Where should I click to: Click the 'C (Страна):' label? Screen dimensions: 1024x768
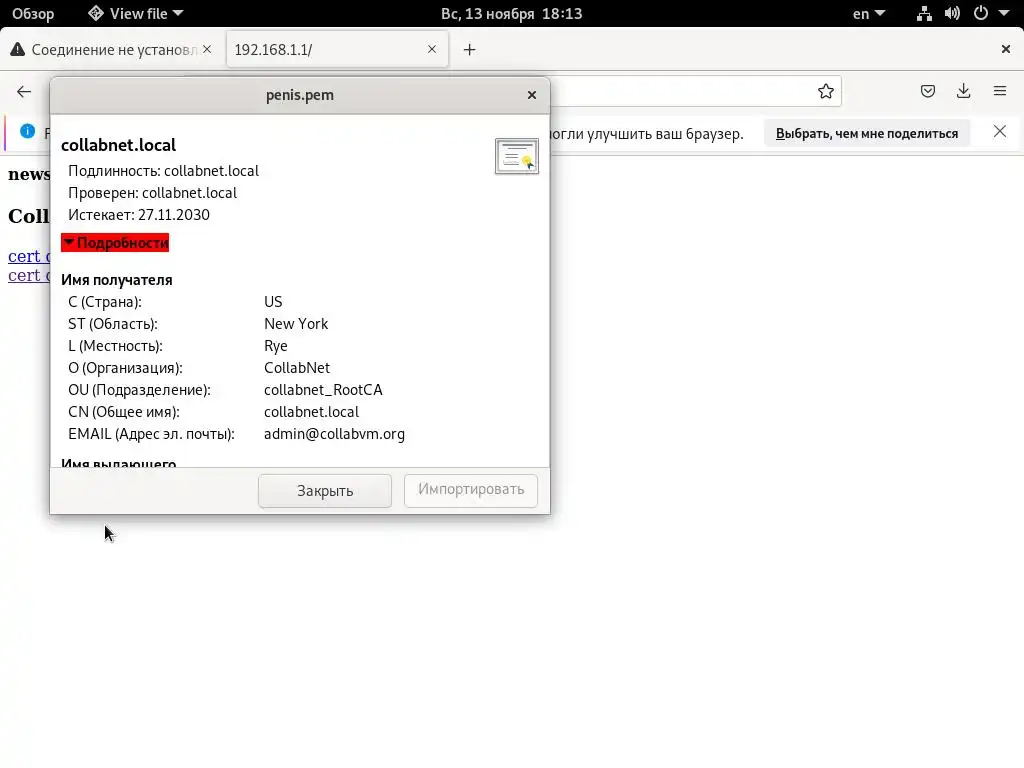click(x=104, y=302)
